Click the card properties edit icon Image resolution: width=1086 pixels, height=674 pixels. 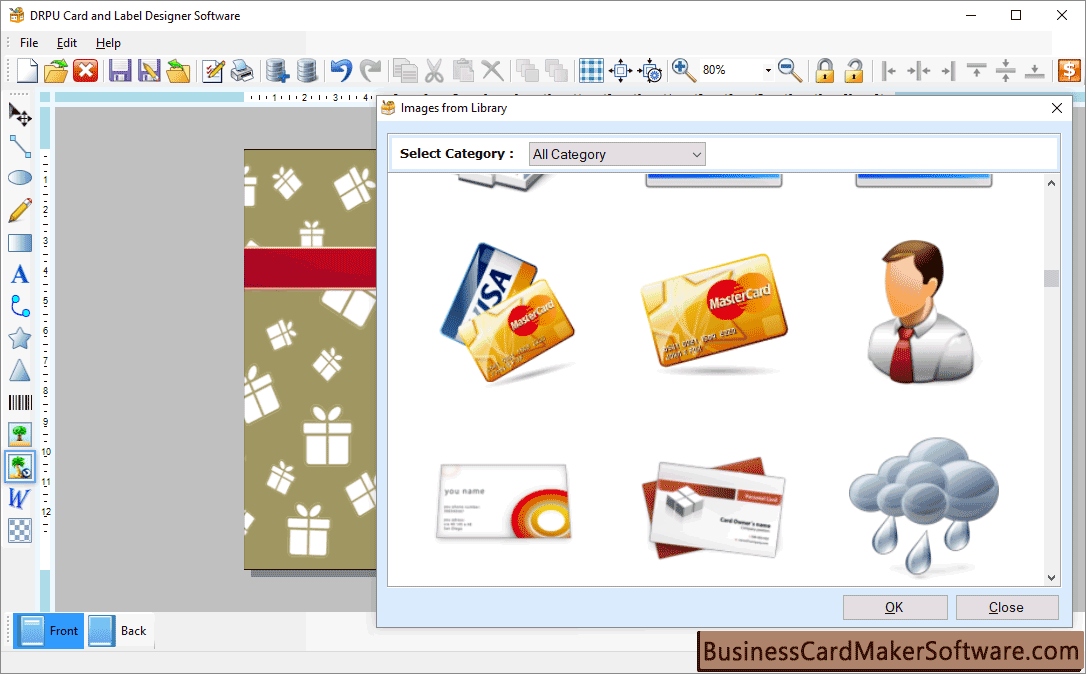tap(213, 71)
